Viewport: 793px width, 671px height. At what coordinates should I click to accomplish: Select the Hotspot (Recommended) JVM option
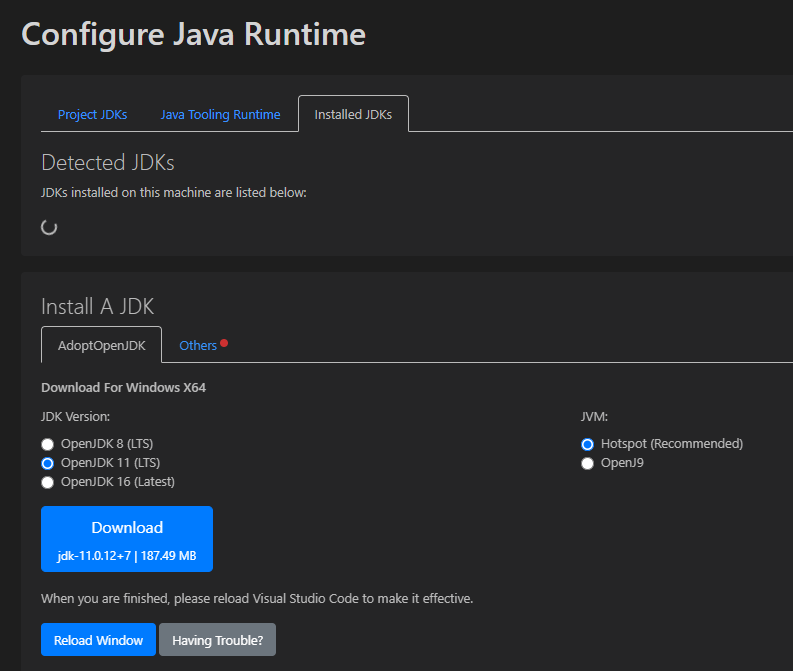(x=587, y=444)
